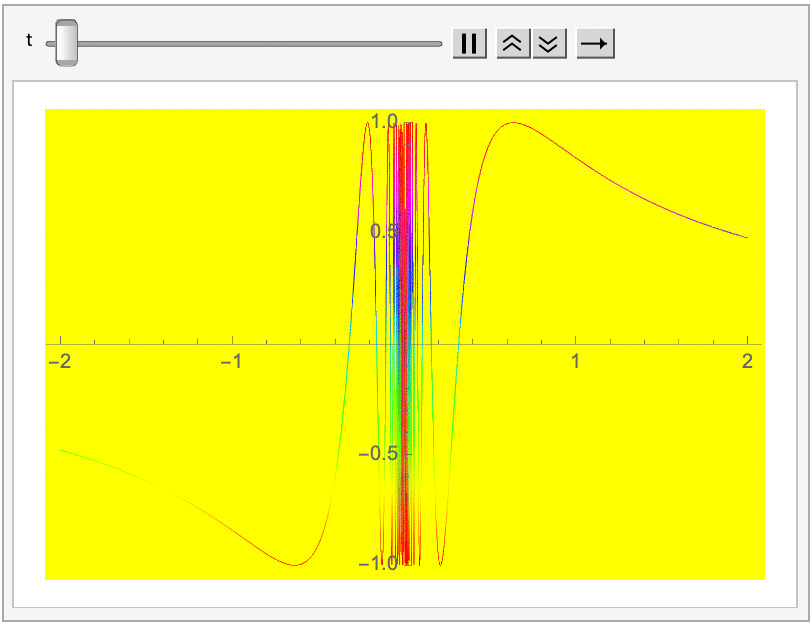Click the x-axis label '1'
The height and width of the screenshot is (624, 810).
coord(576,361)
